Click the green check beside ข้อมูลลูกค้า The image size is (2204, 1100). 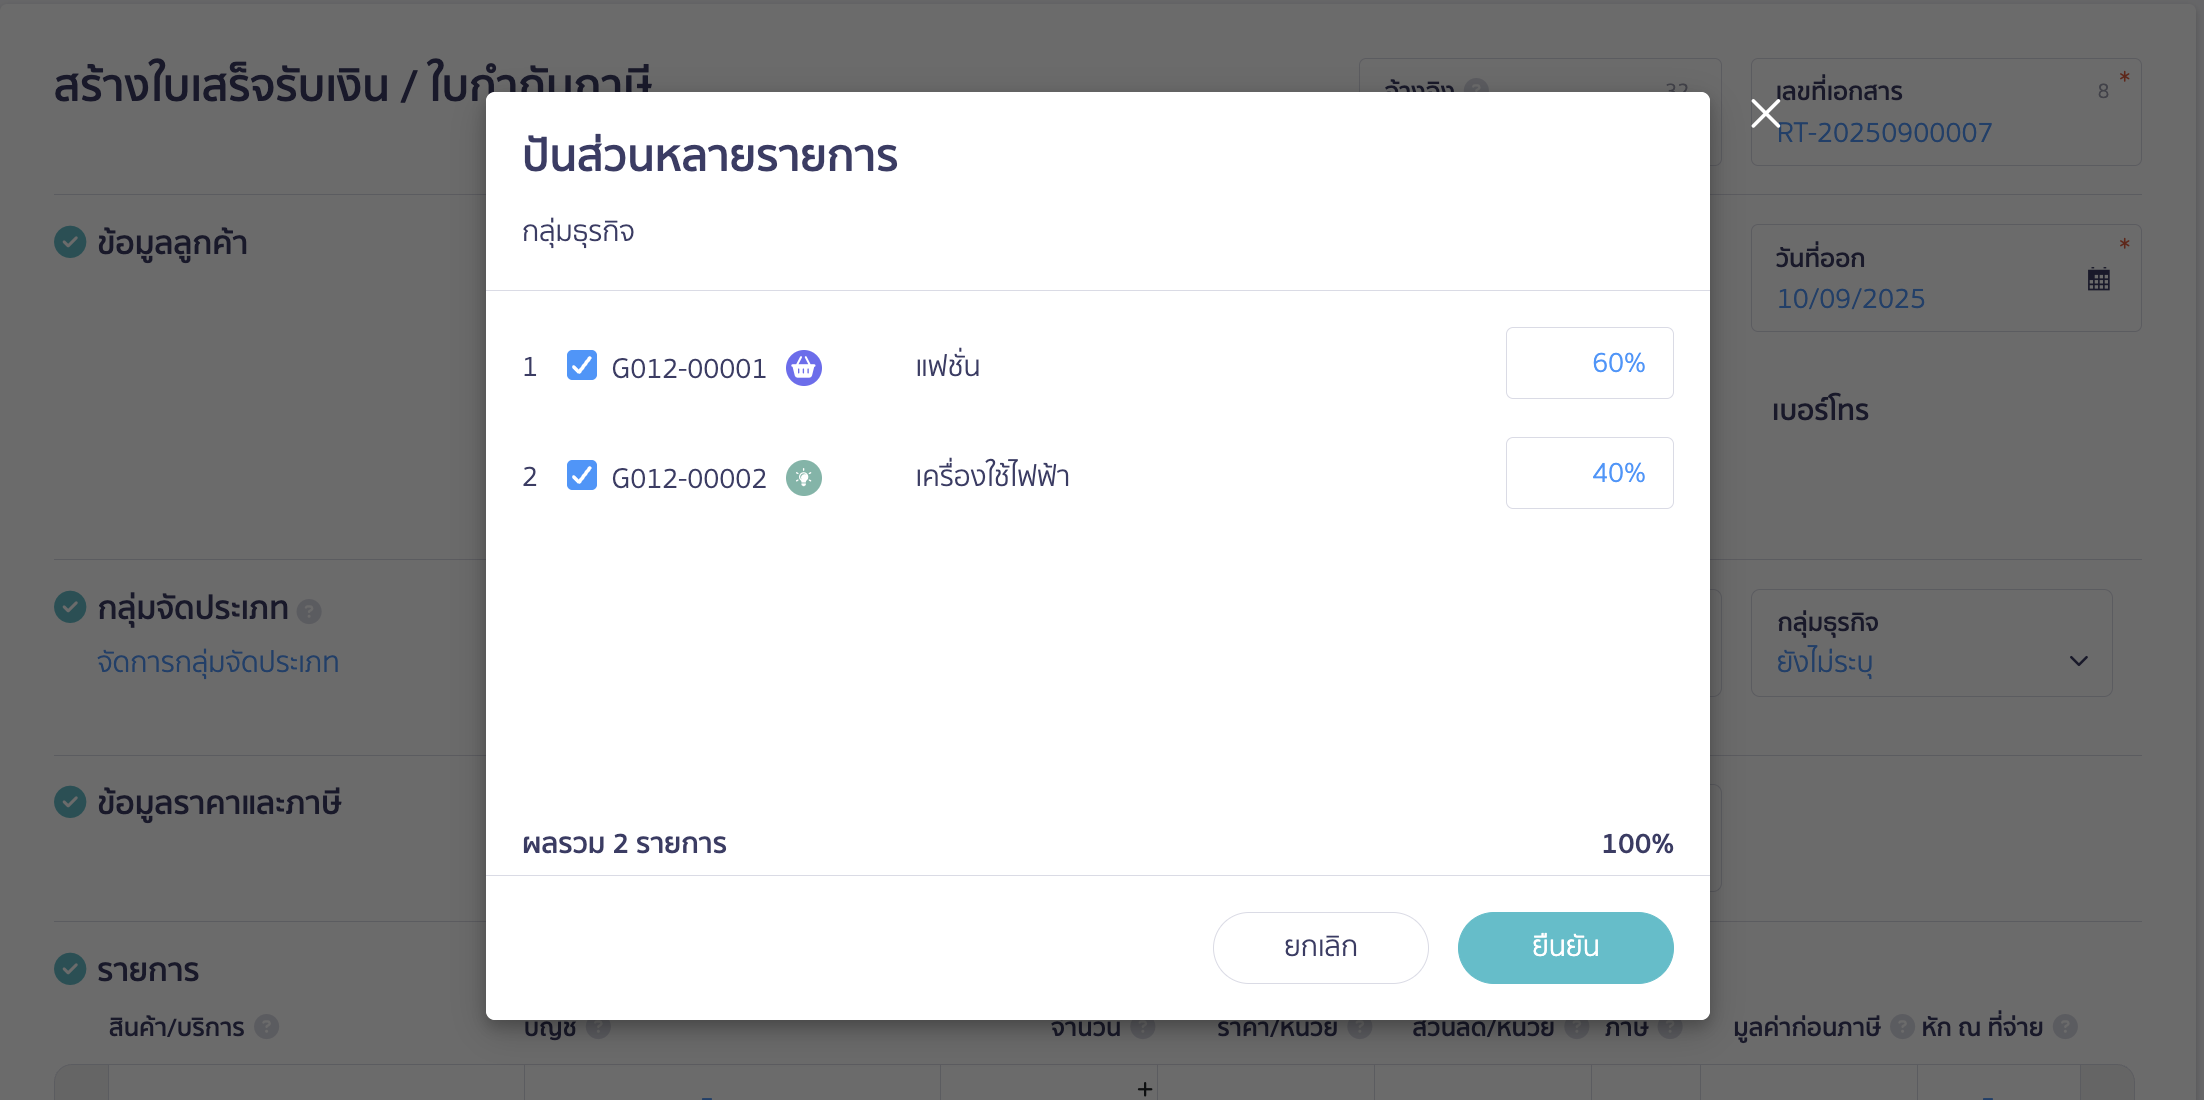click(70, 242)
